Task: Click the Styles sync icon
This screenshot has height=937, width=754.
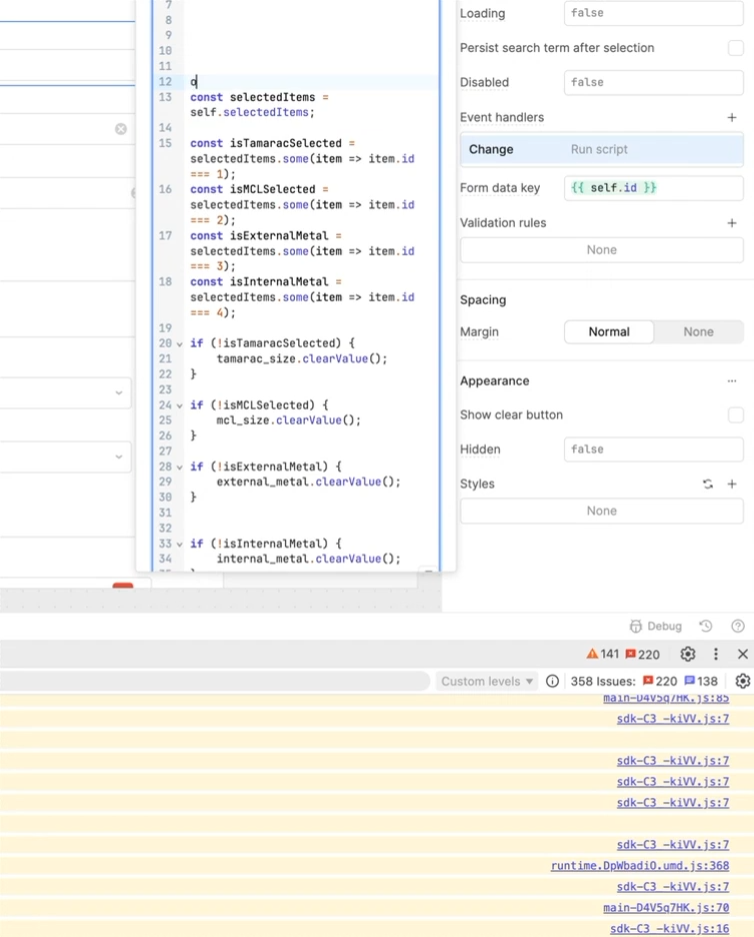Action: [x=708, y=484]
